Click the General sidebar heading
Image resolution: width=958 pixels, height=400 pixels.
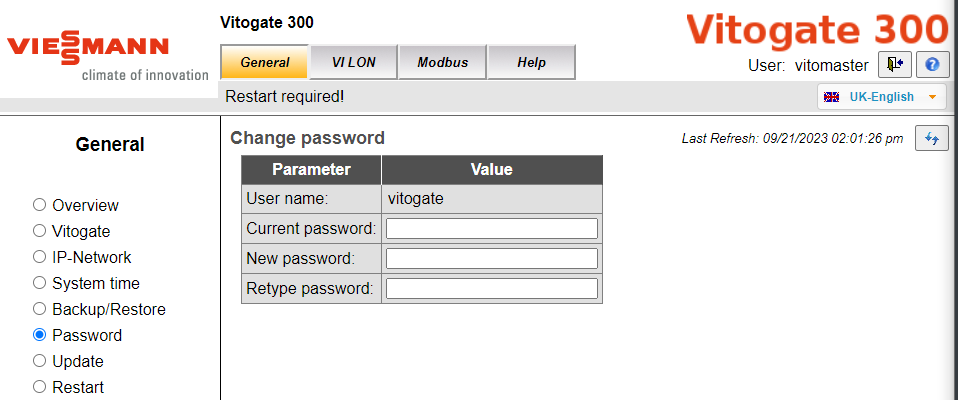[x=110, y=145]
